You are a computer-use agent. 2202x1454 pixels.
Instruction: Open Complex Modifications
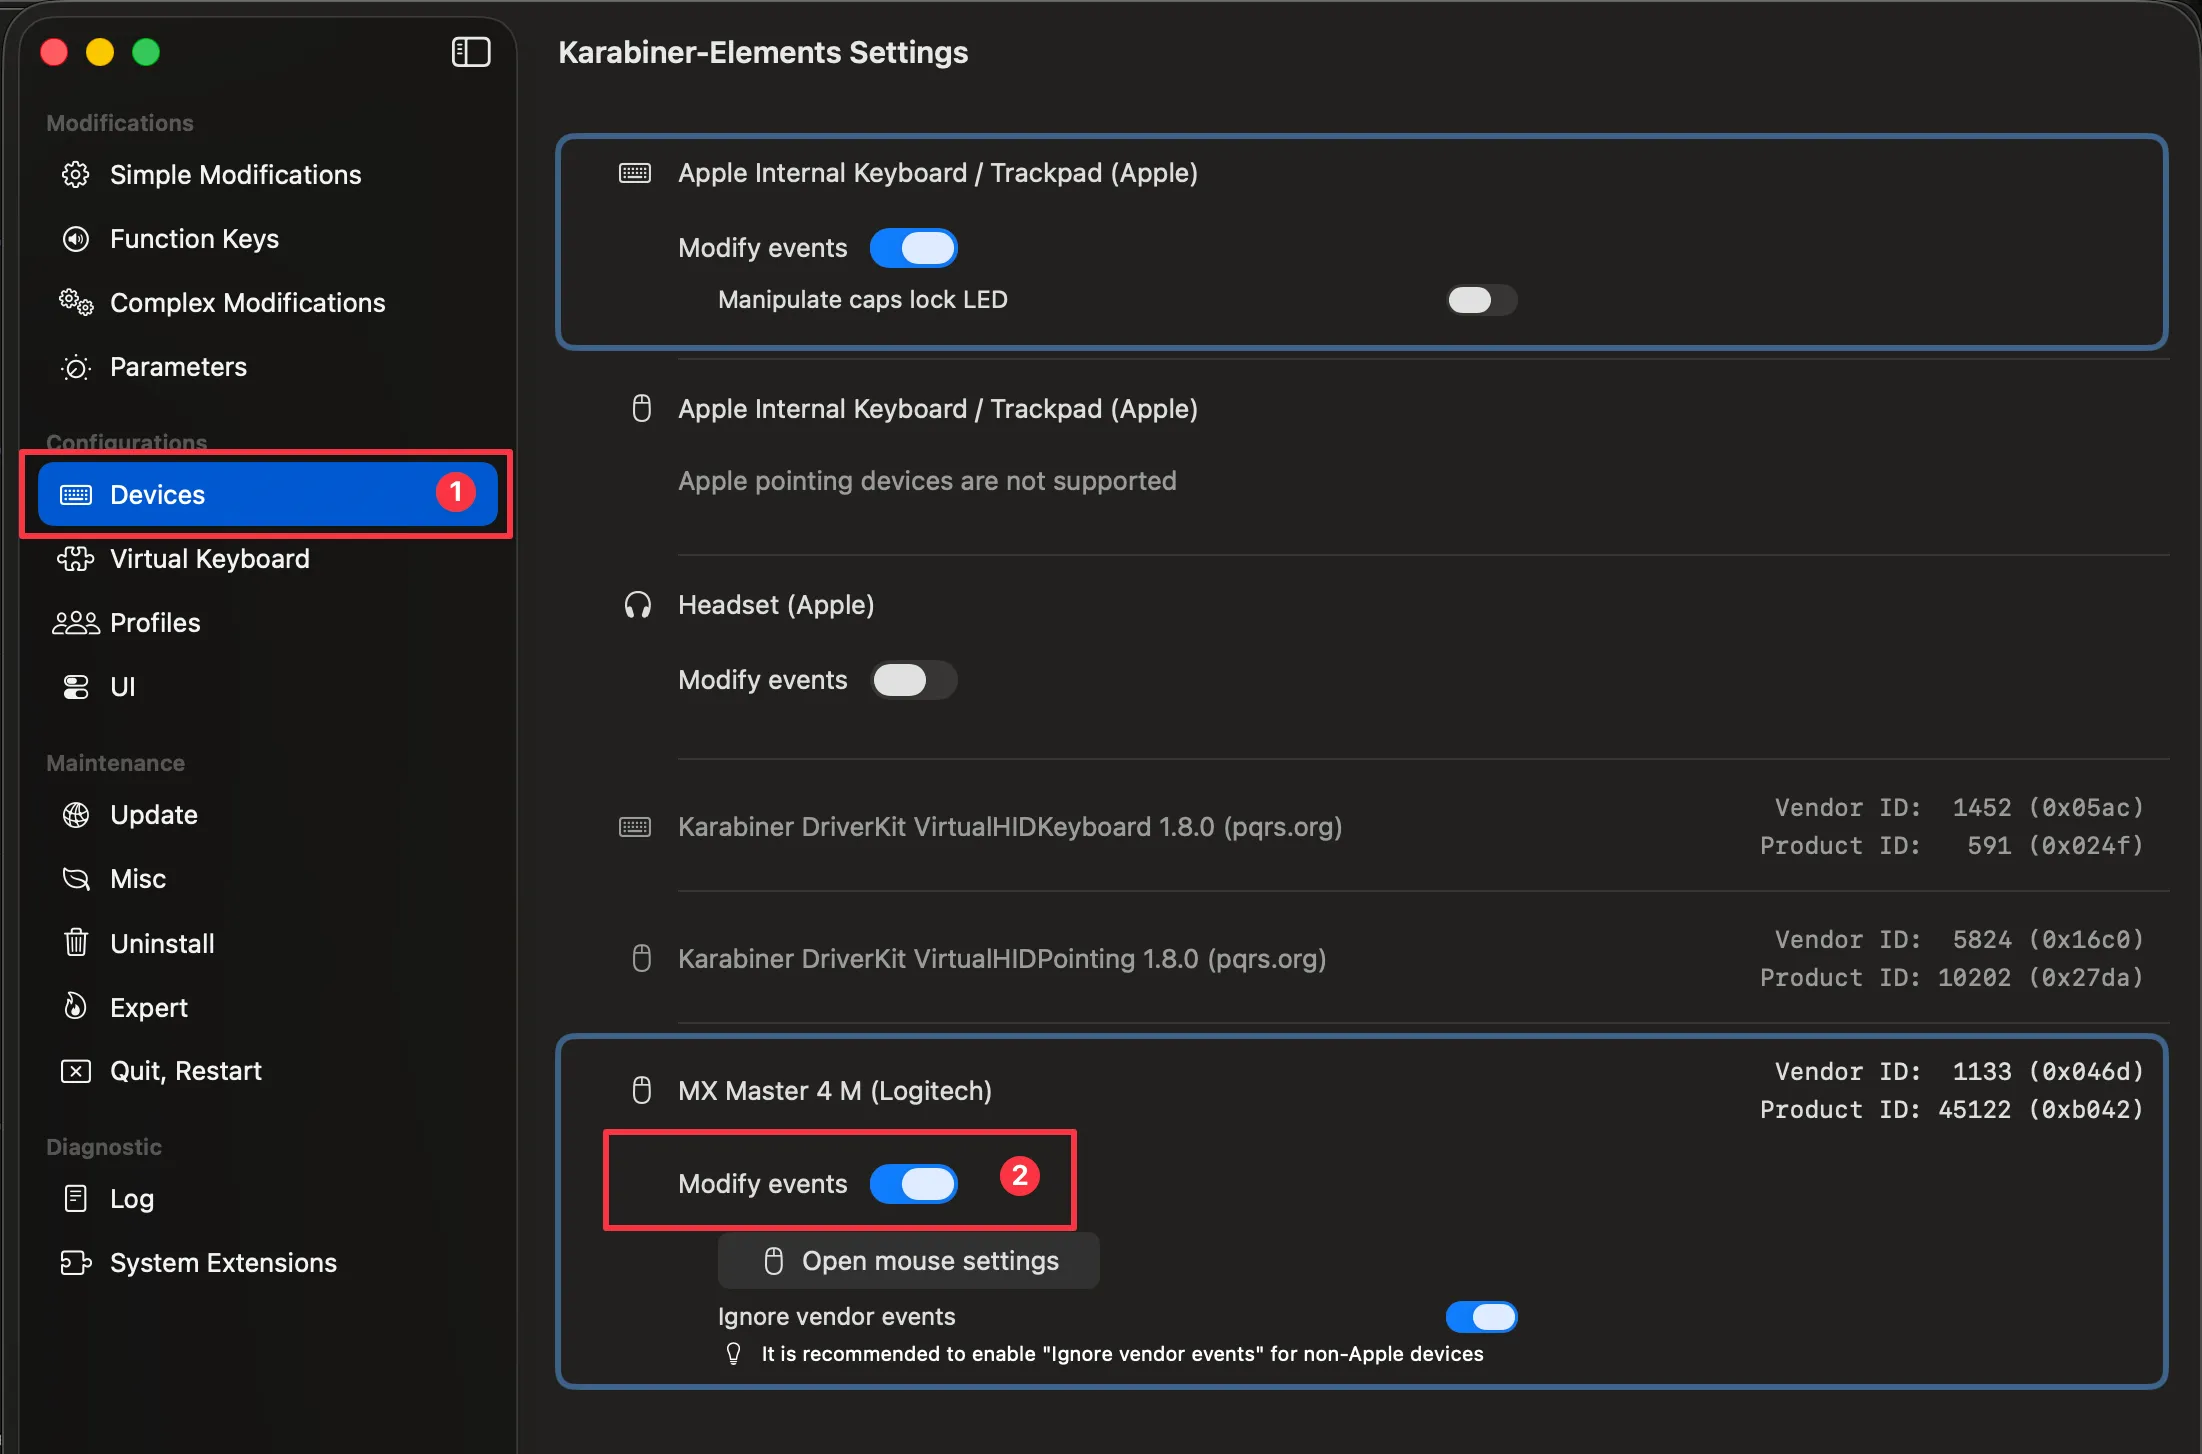pyautogui.click(x=246, y=302)
